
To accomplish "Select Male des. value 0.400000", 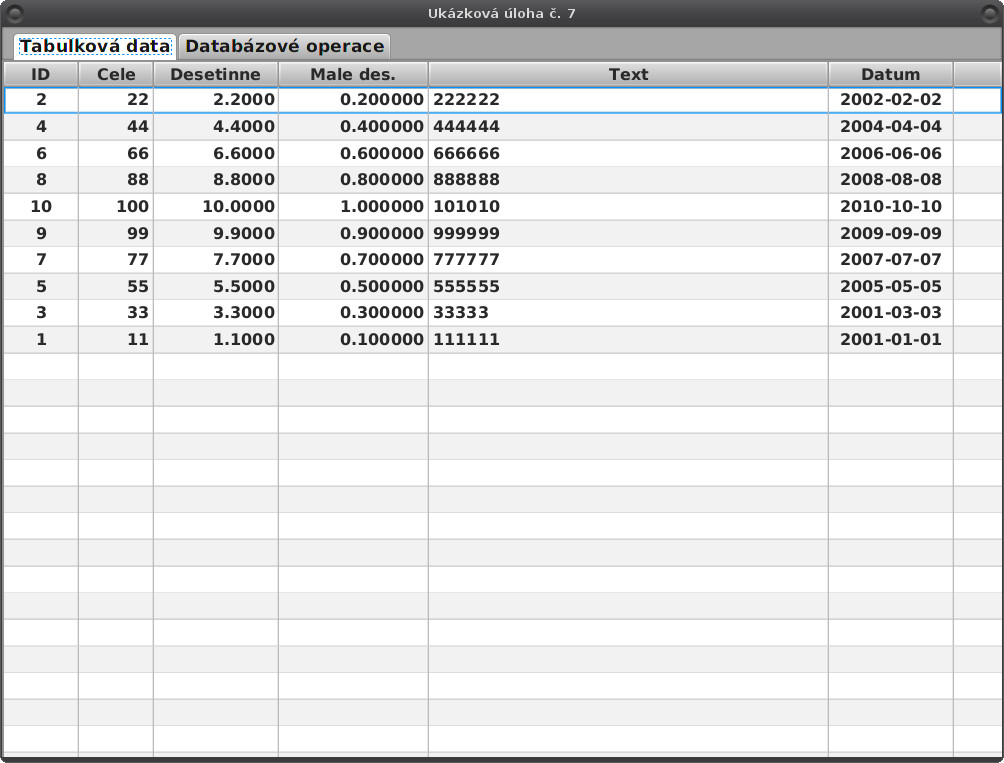I will tap(353, 127).
